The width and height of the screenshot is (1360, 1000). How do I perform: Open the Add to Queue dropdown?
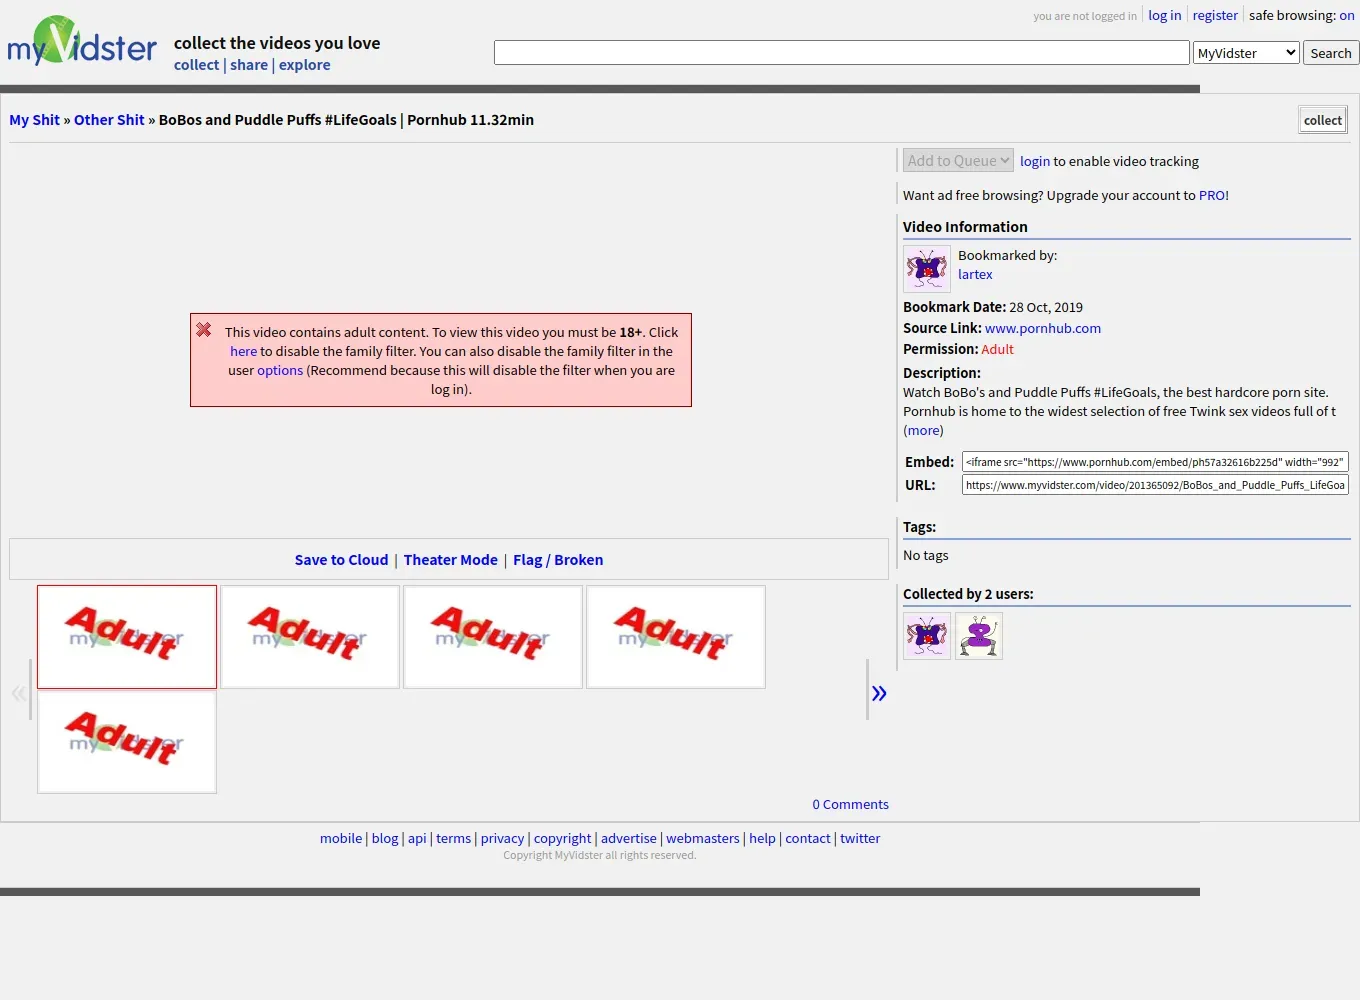[958, 161]
